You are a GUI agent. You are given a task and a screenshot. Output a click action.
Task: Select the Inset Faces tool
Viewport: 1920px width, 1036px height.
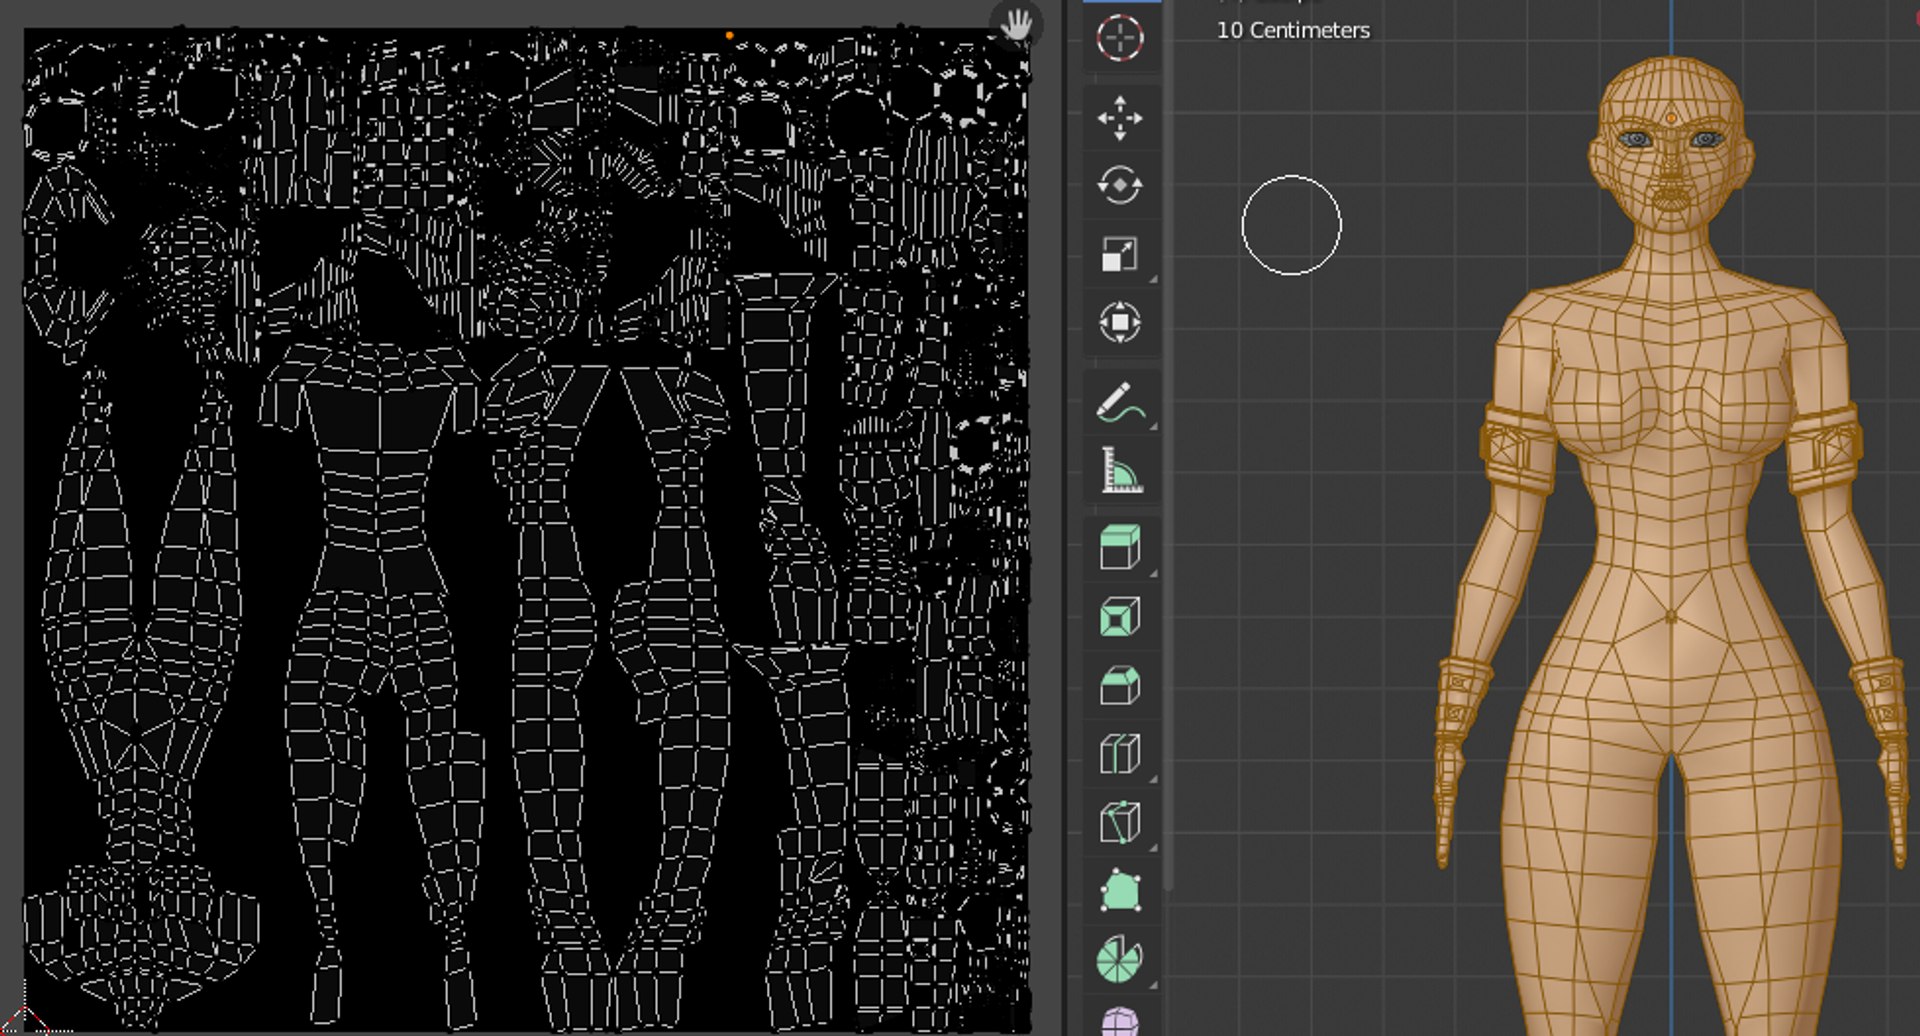pyautogui.click(x=1120, y=617)
